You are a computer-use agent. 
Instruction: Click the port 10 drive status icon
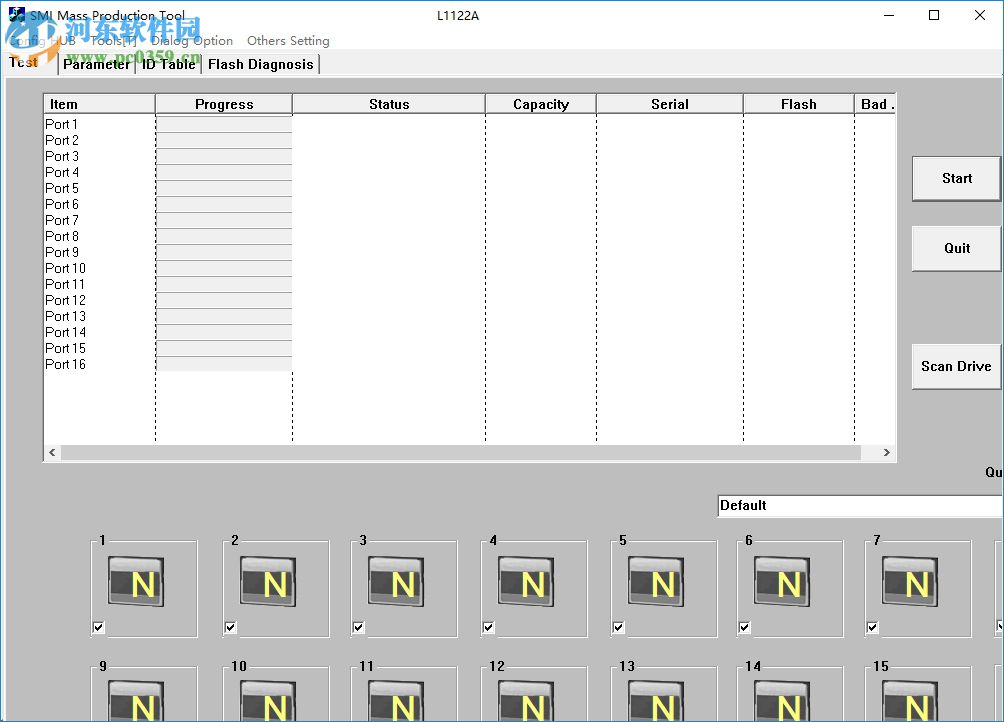pos(268,701)
